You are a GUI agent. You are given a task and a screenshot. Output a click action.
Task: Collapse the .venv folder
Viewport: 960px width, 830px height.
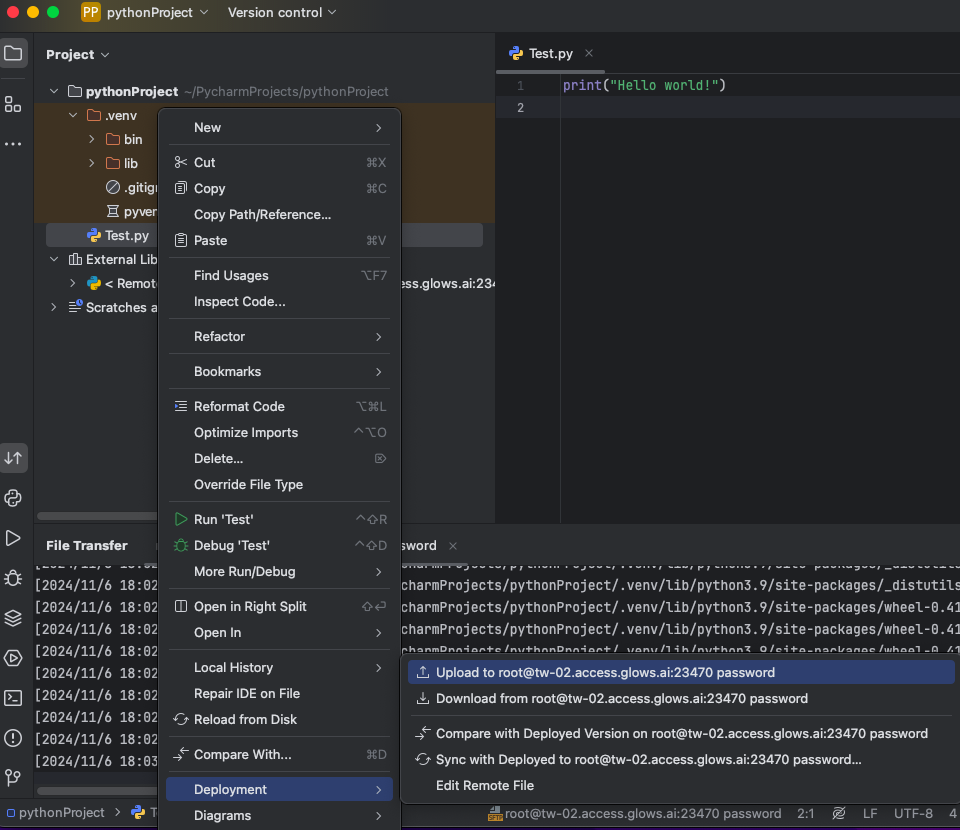tap(73, 115)
